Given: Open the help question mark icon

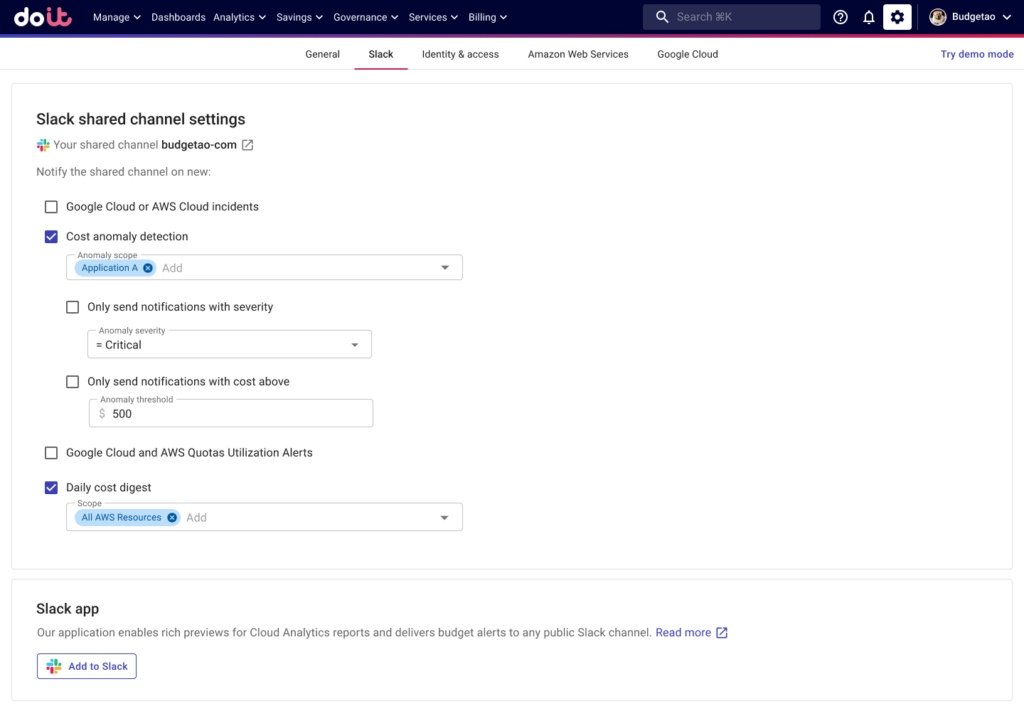Looking at the screenshot, I should point(841,17).
